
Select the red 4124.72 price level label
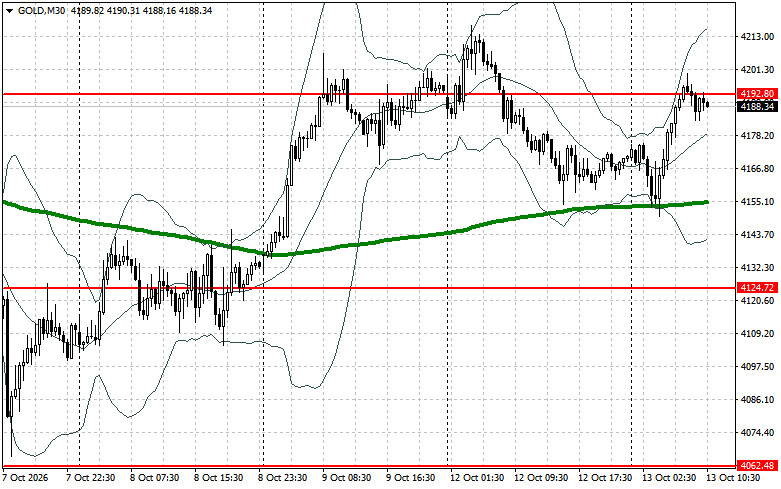click(757, 288)
